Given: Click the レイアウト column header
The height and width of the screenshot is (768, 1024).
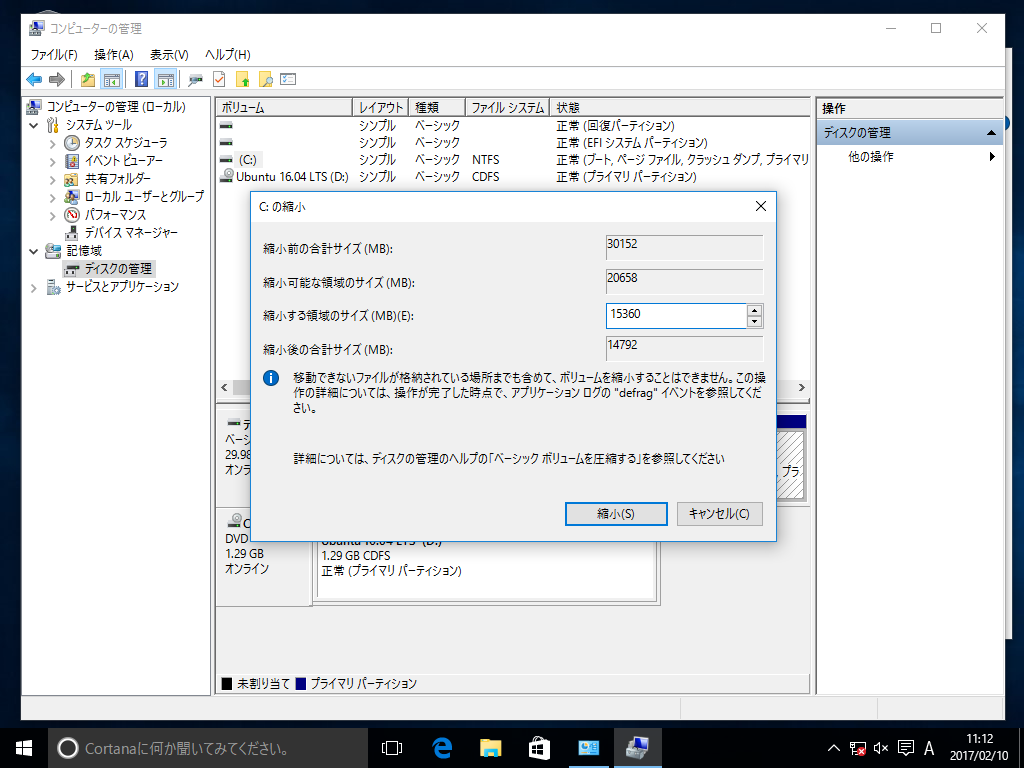Looking at the screenshot, I should [x=381, y=108].
